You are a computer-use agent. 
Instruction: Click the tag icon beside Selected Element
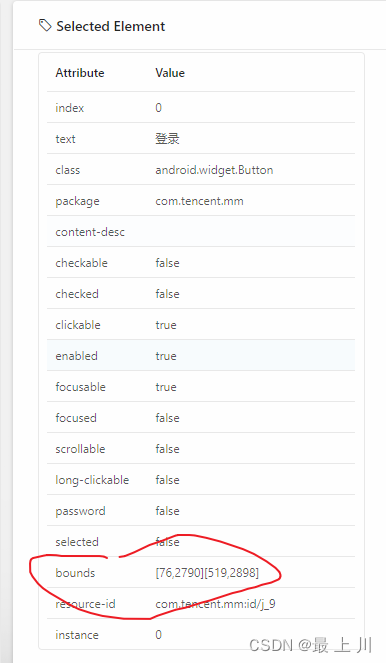[x=45, y=25]
